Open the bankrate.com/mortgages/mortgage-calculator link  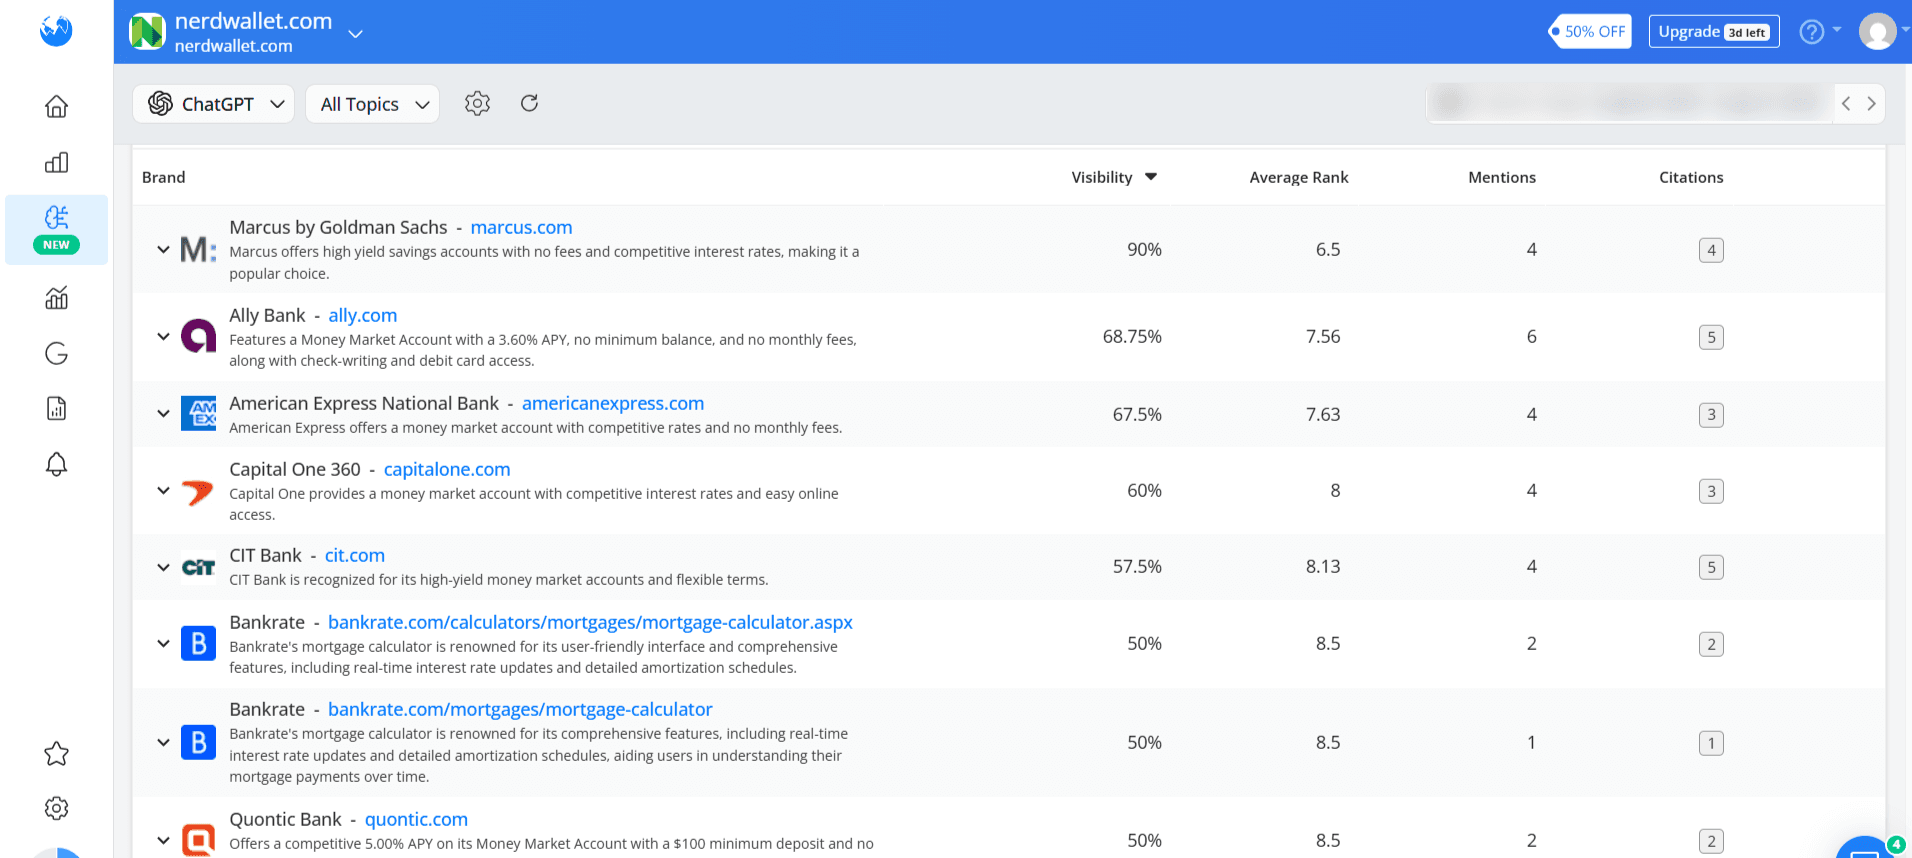[520, 709]
